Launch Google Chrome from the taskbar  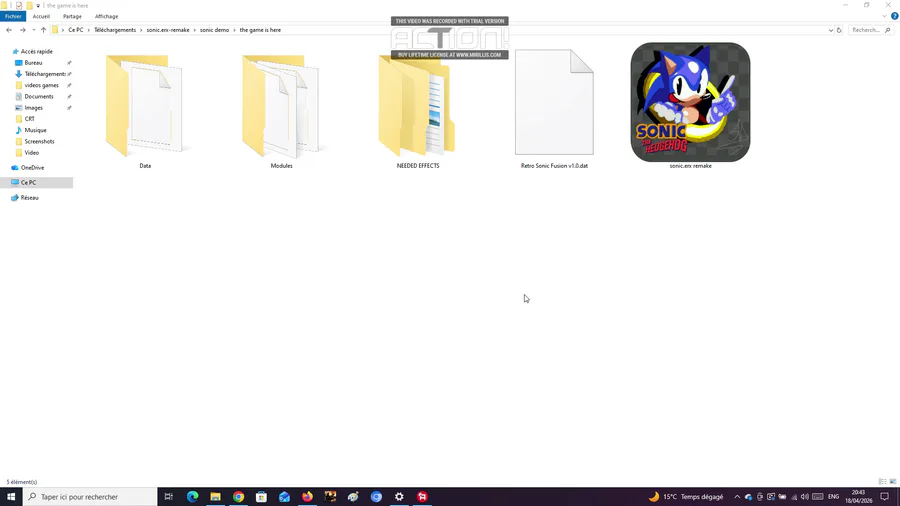pos(238,497)
